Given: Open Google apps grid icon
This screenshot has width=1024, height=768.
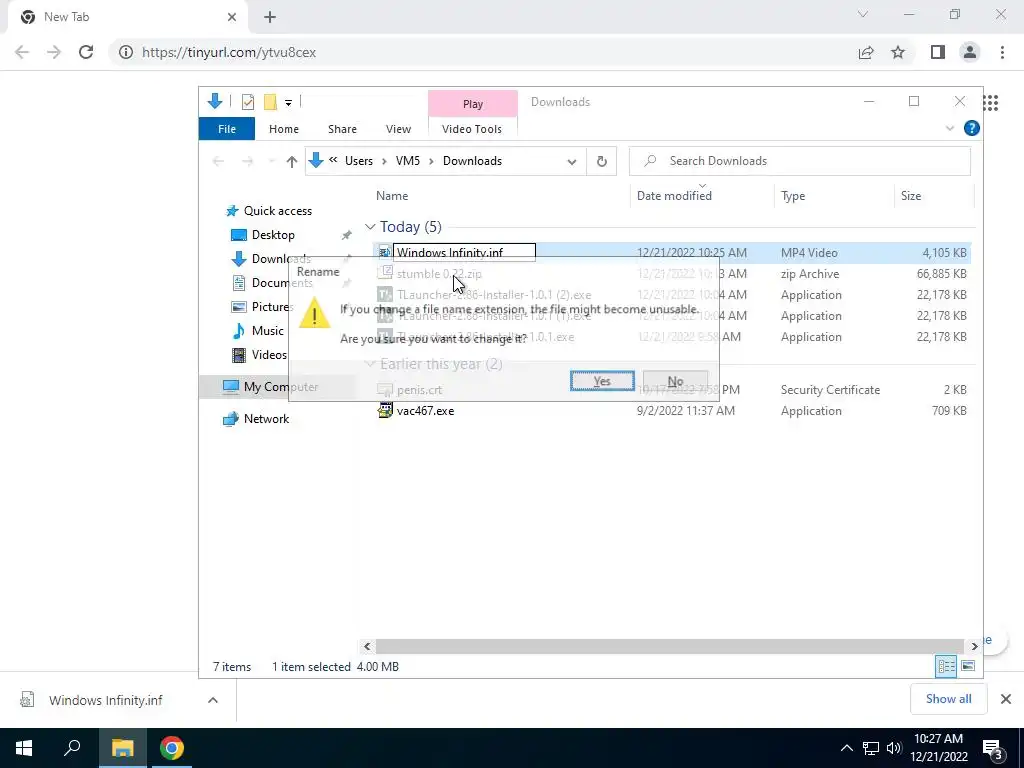Looking at the screenshot, I should pyautogui.click(x=991, y=103).
